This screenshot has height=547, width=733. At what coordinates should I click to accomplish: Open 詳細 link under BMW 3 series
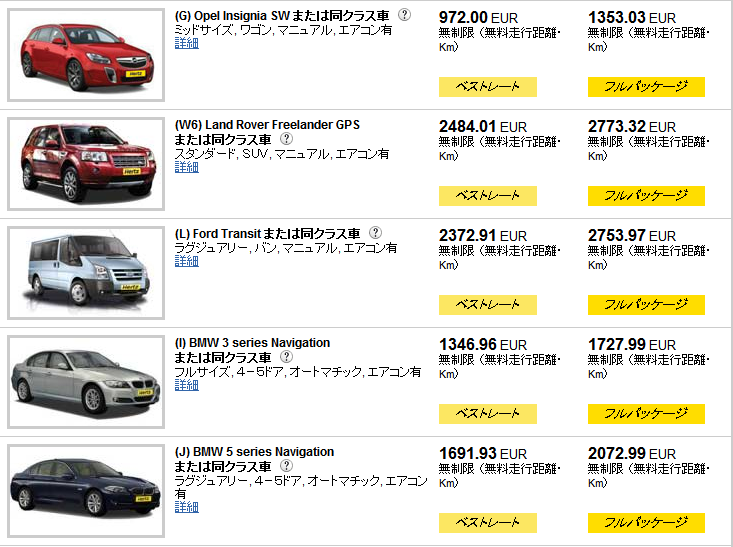tap(187, 385)
